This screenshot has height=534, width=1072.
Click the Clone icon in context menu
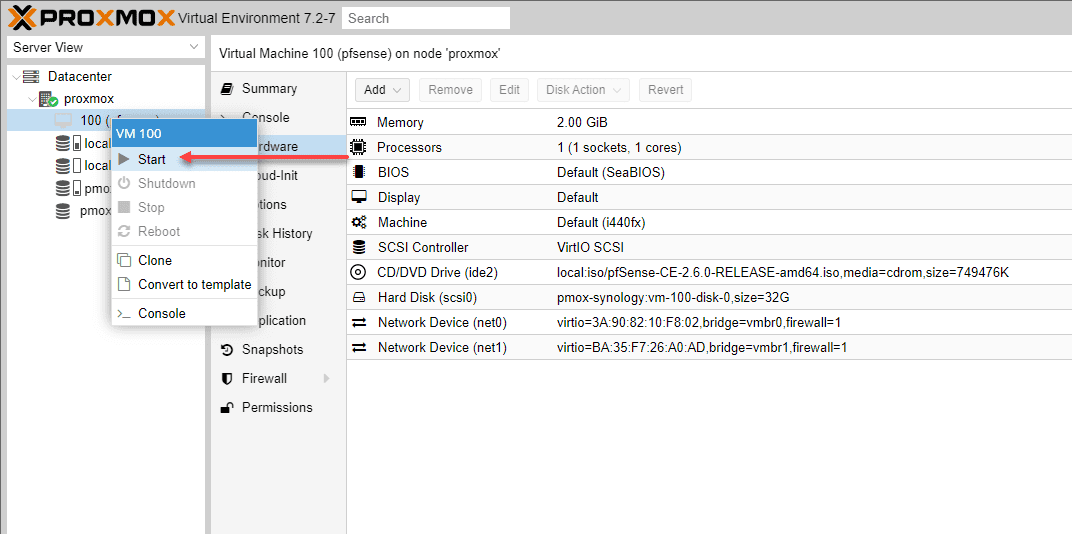click(124, 260)
